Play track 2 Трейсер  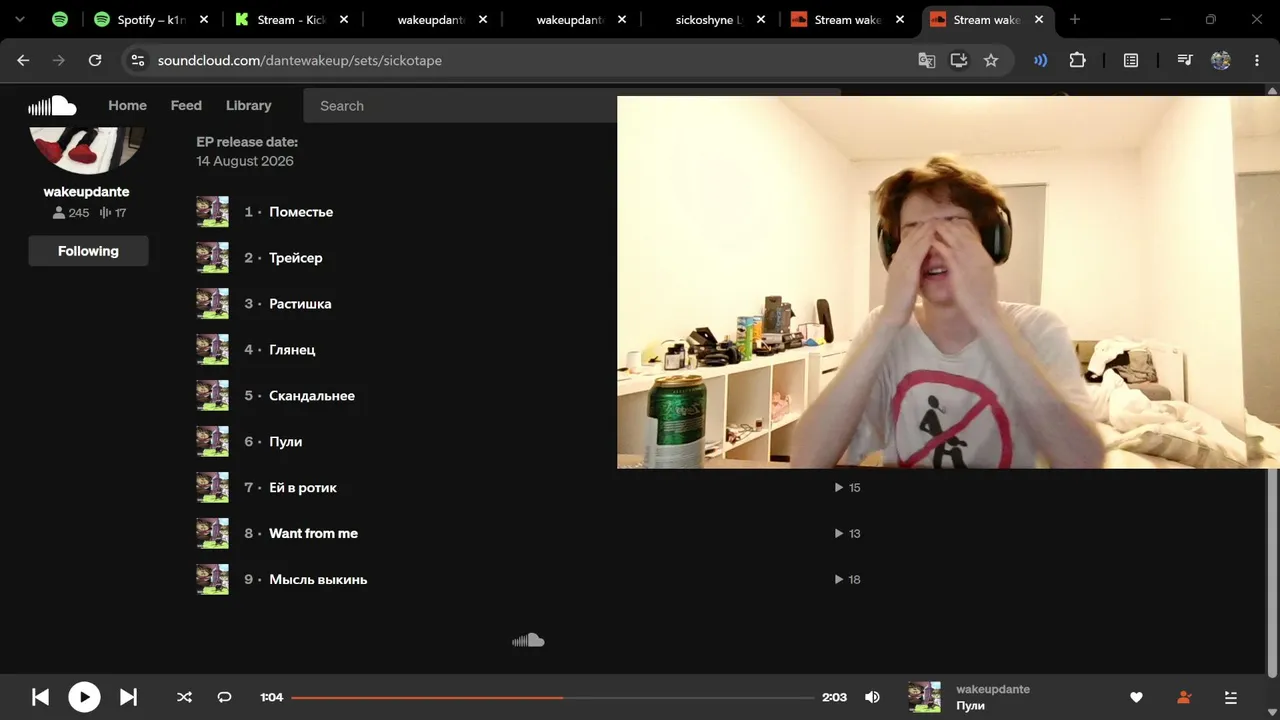pos(296,258)
